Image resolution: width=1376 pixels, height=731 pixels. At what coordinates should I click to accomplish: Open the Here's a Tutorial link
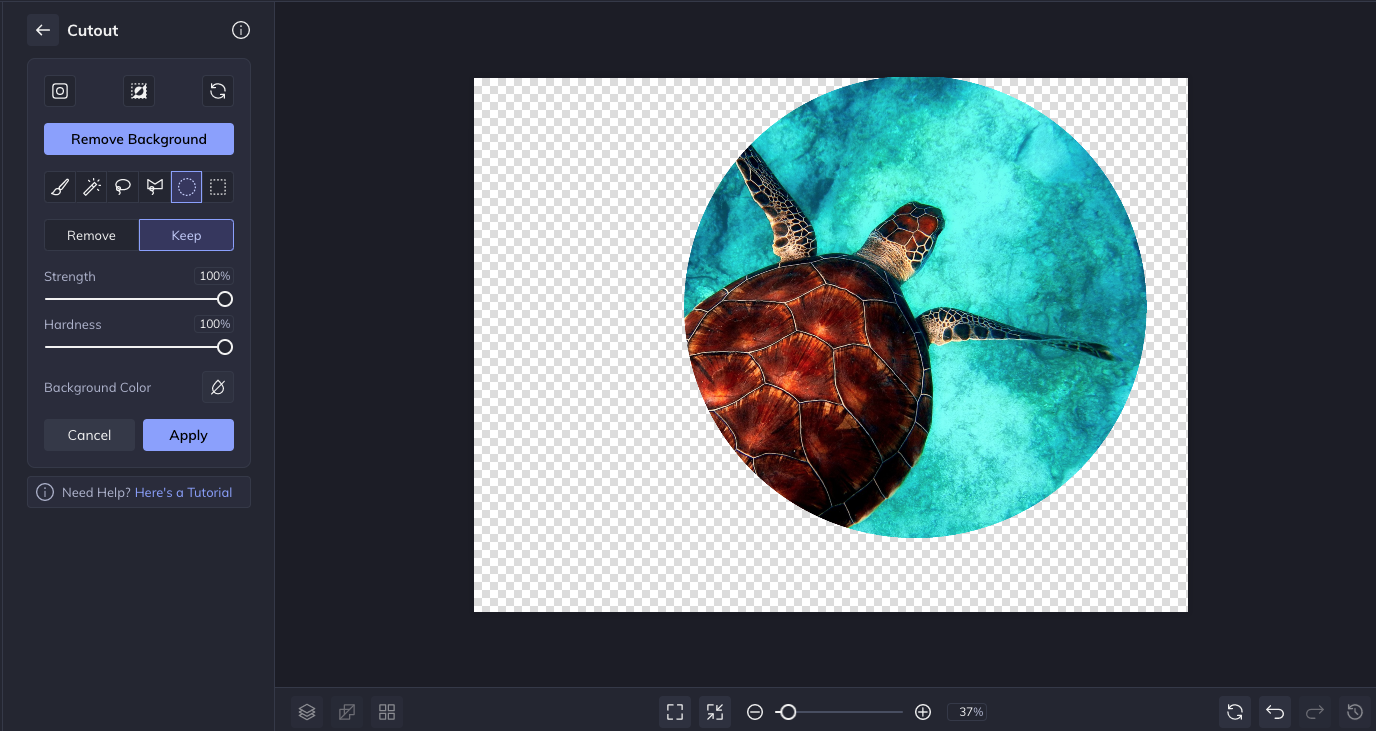(183, 492)
